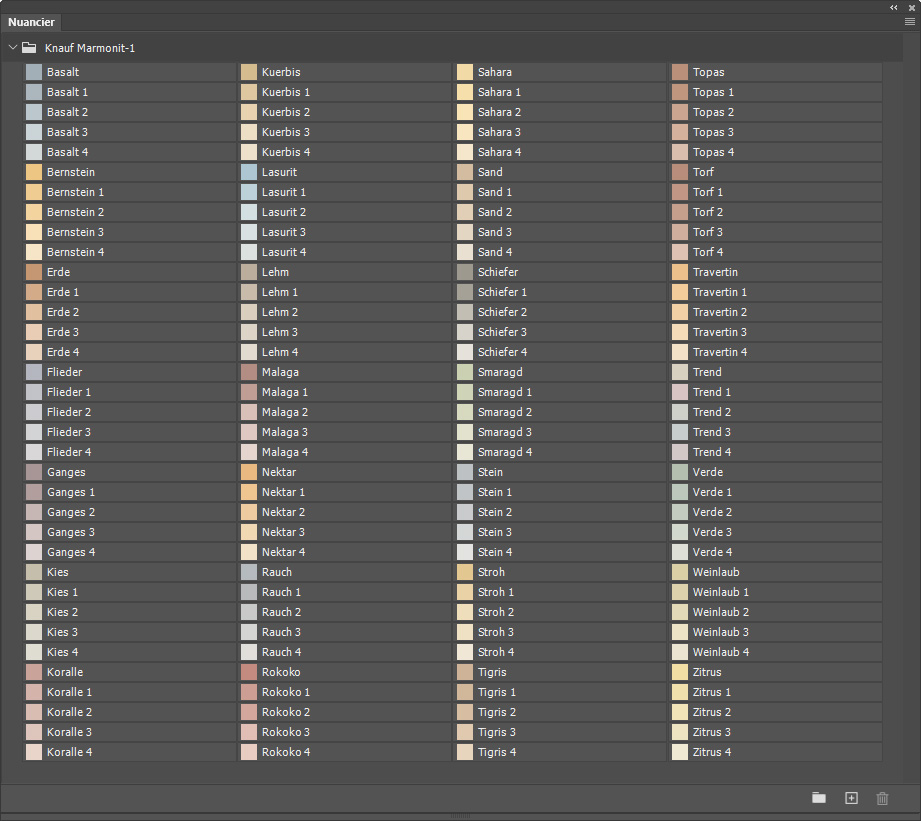Click the 'Kuerbis 4' label
The image size is (921, 821).
[286, 152]
